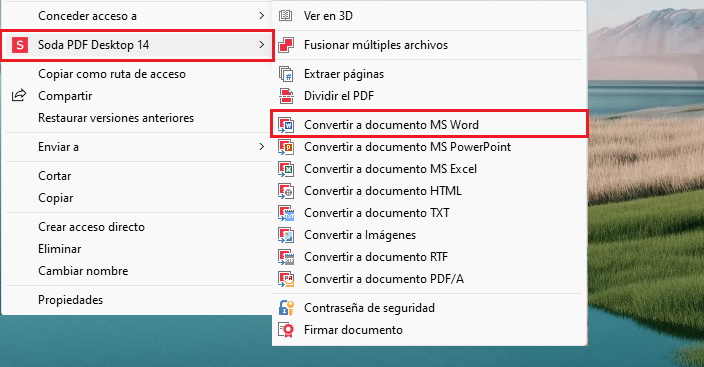
Task: Click the TXT conversion icon
Action: tap(286, 213)
